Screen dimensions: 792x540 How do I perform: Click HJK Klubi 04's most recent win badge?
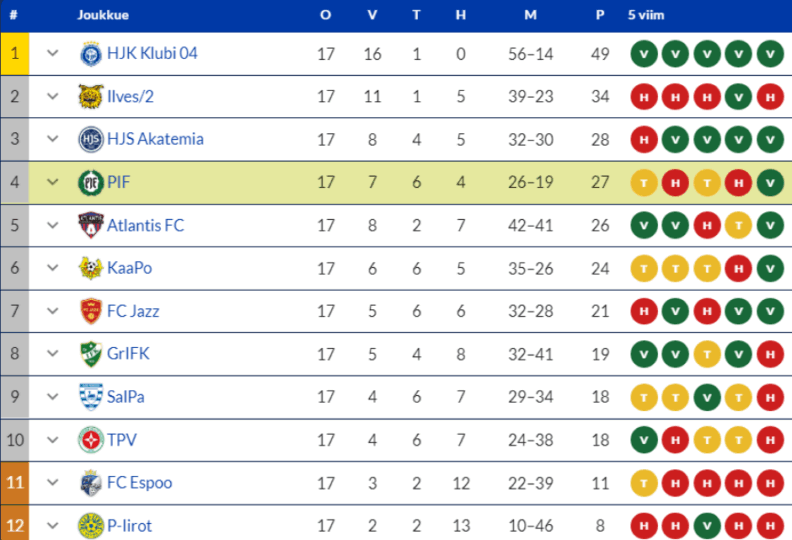(x=770, y=54)
